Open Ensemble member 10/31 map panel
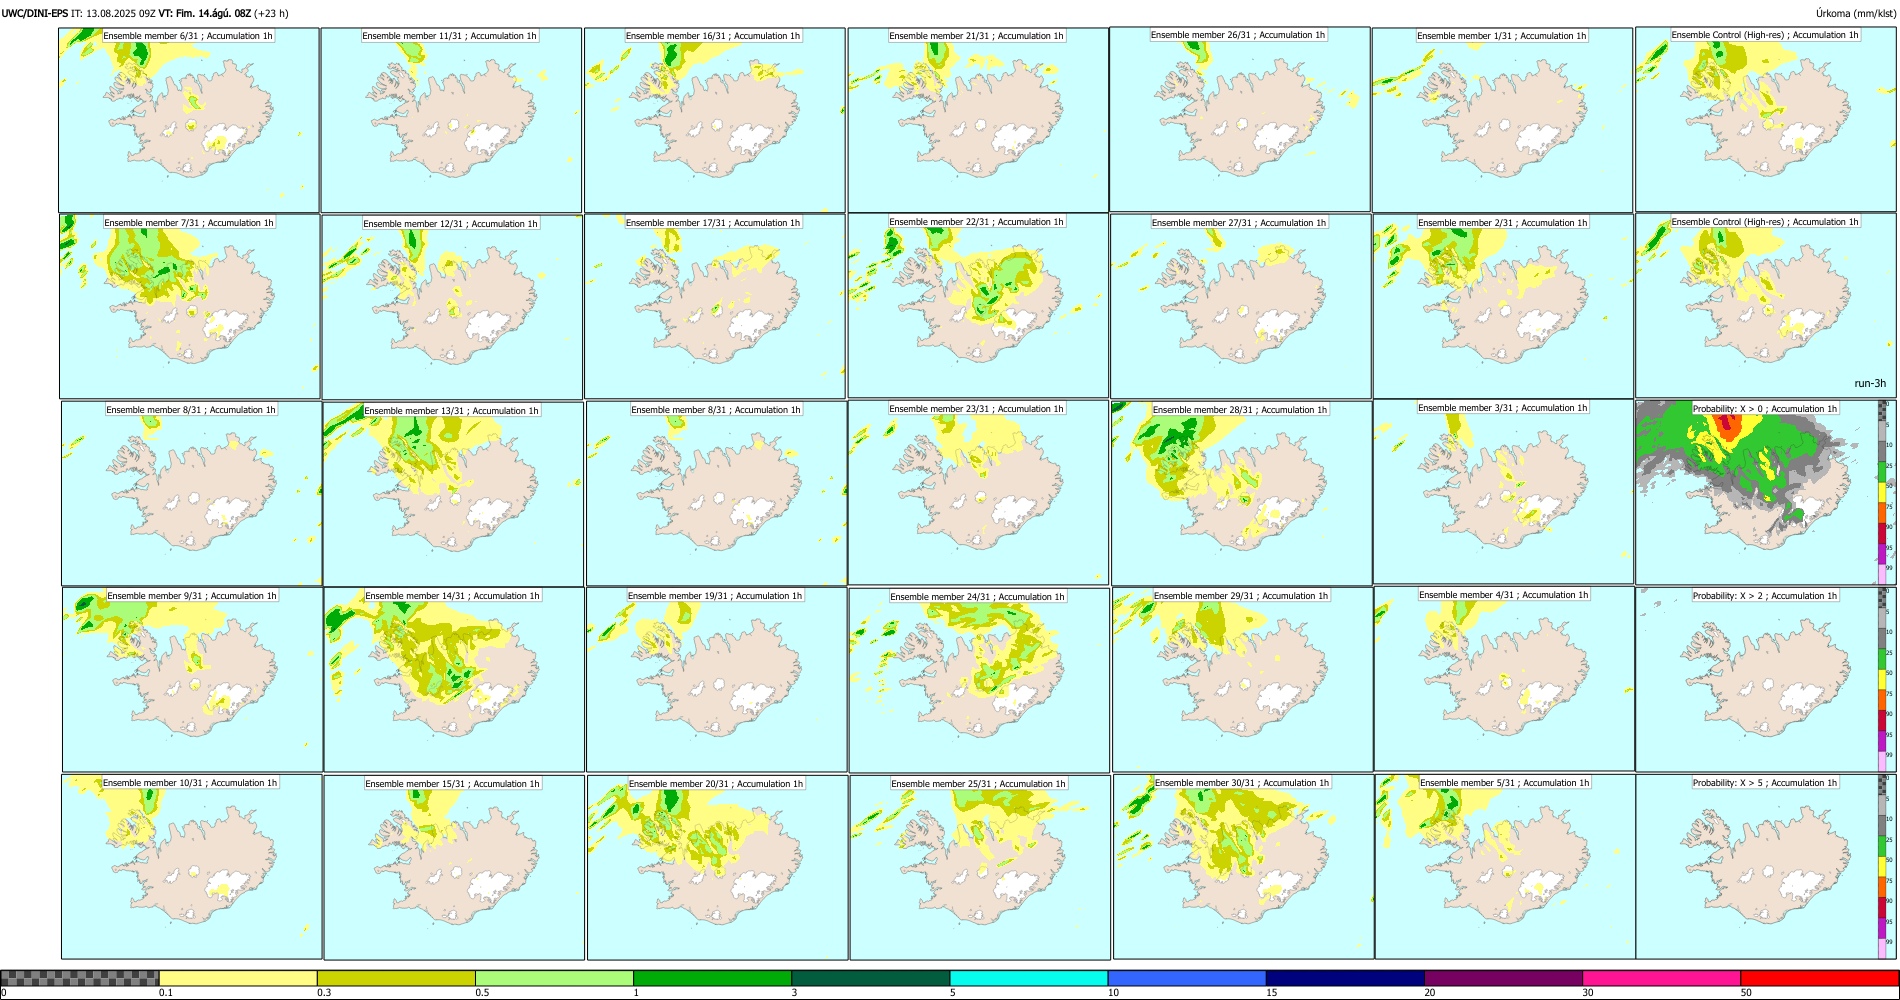The image size is (1900, 1000). click(192, 867)
